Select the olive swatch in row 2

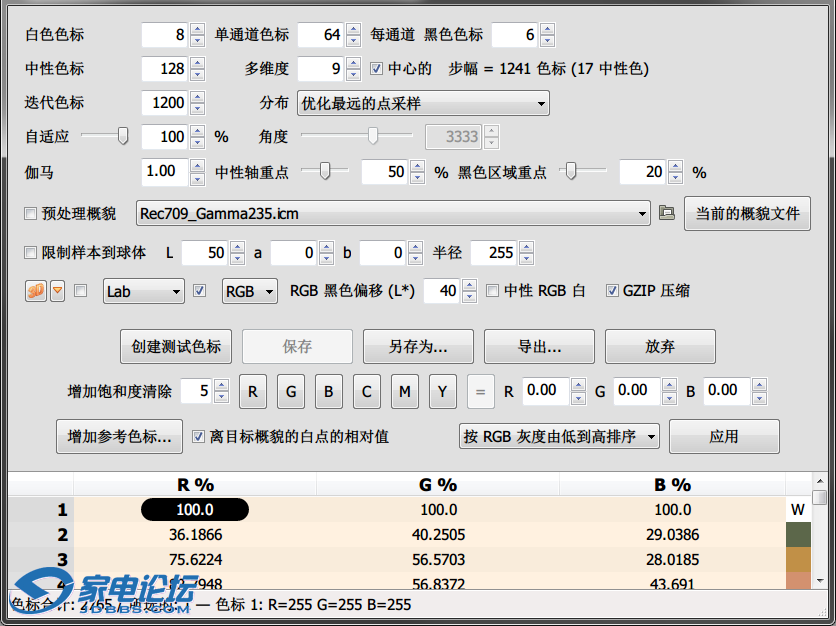point(799,535)
